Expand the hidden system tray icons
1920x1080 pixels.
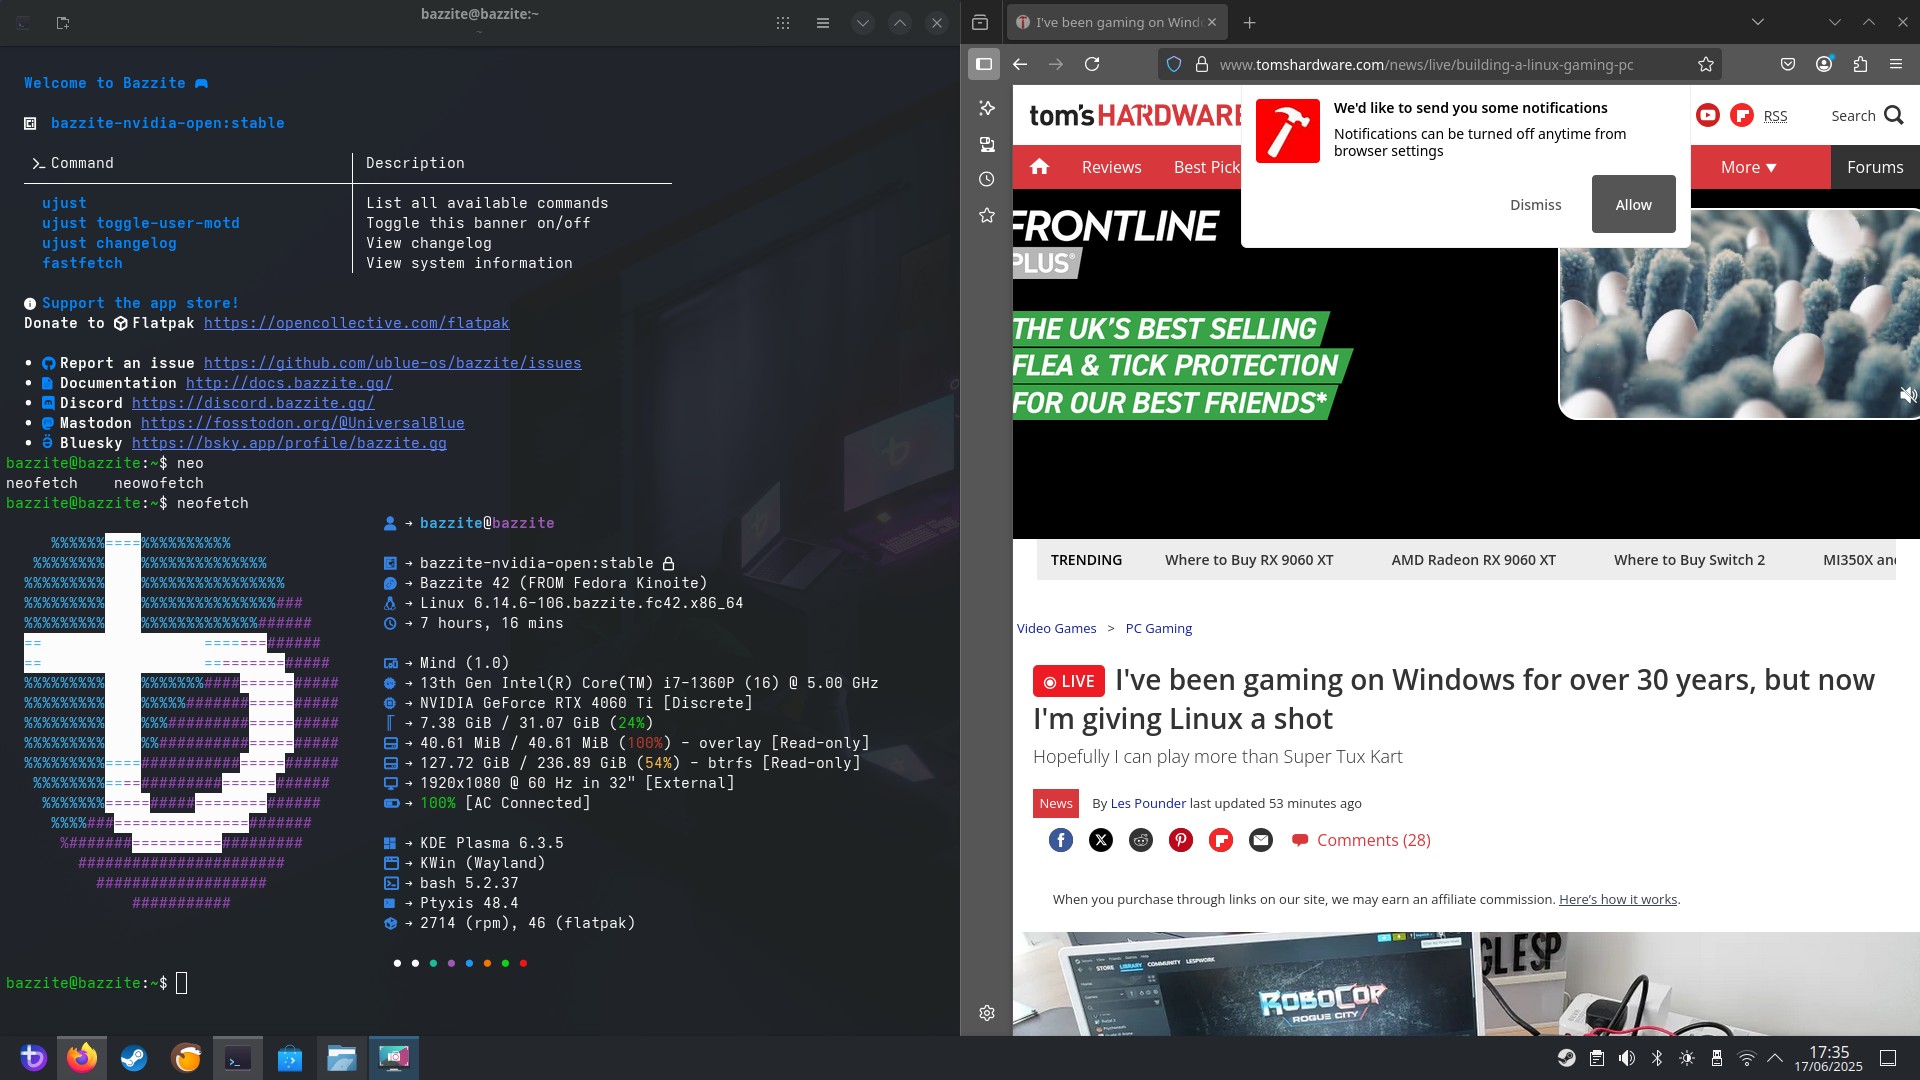coord(1776,1057)
